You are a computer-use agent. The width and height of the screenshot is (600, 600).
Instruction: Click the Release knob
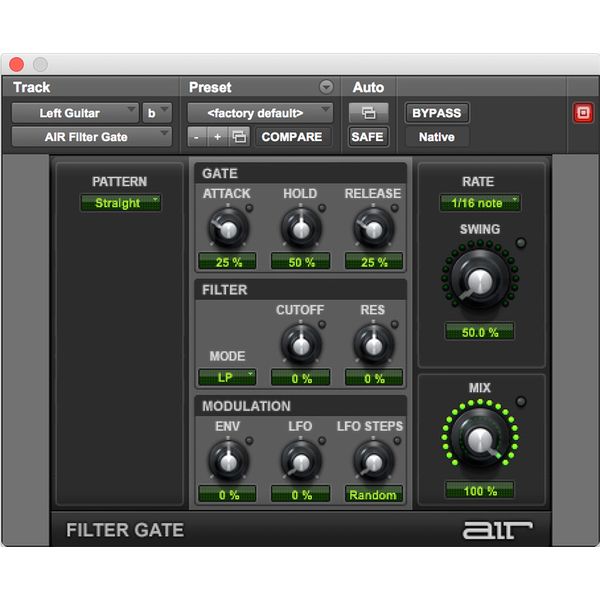pyautogui.click(x=373, y=229)
